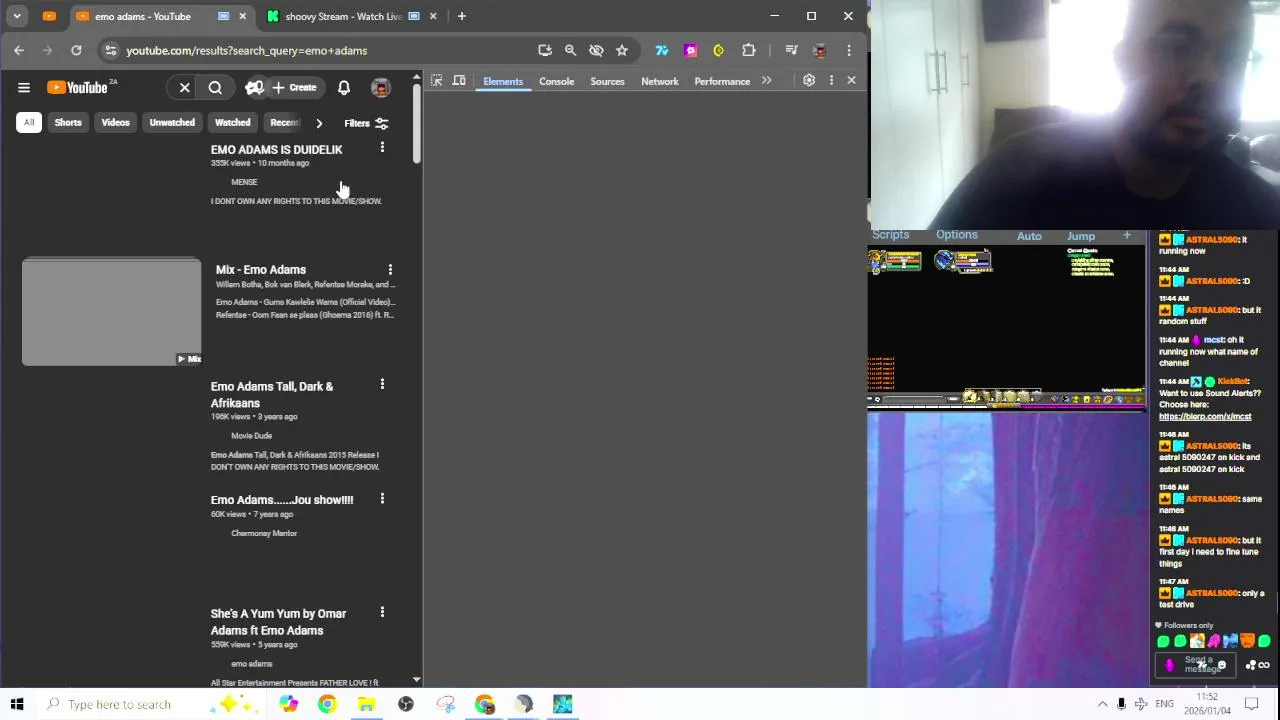1280x720 pixels.
Task: Open the YouTube guide hamburger menu
Action: pos(24,88)
